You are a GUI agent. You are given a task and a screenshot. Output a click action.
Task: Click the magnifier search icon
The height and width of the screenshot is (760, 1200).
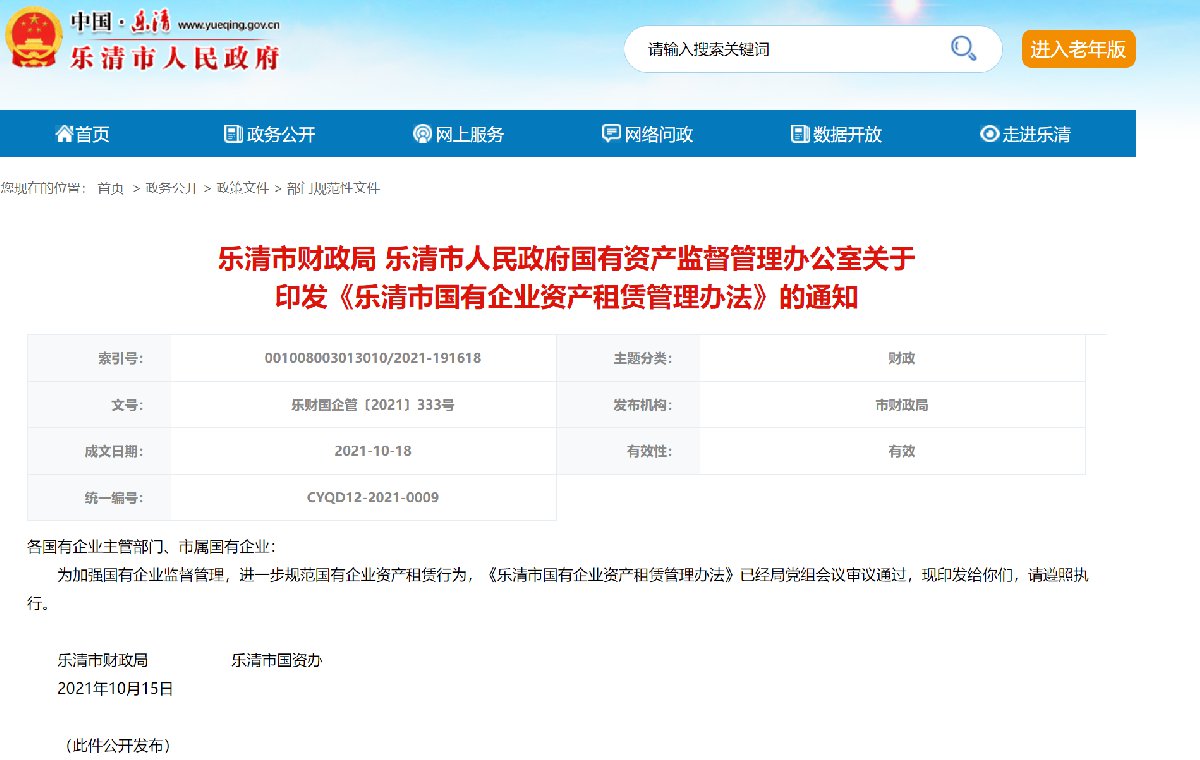pos(963,48)
